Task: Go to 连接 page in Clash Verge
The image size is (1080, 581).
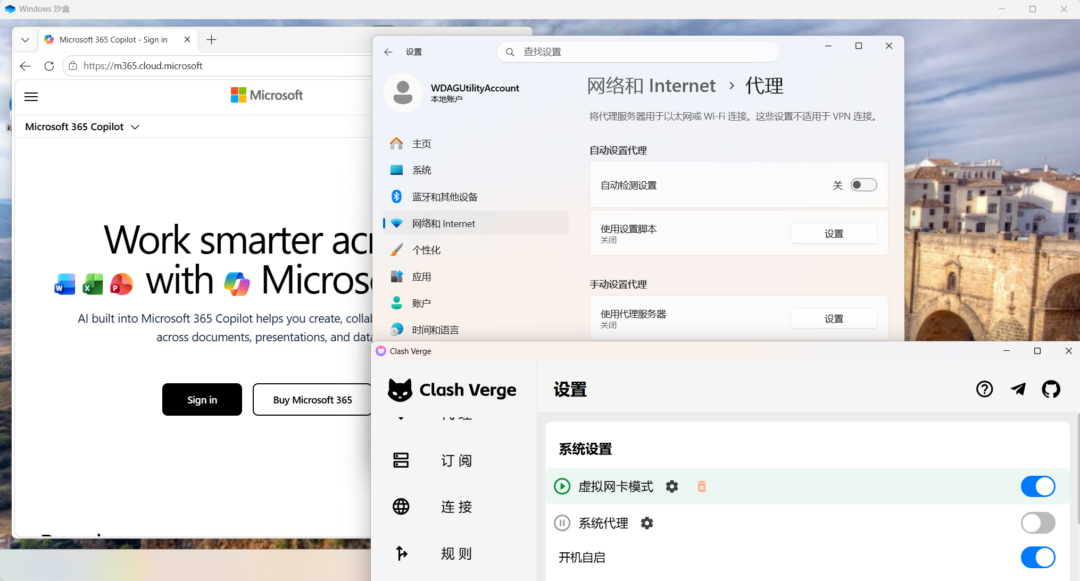Action: click(x=456, y=507)
